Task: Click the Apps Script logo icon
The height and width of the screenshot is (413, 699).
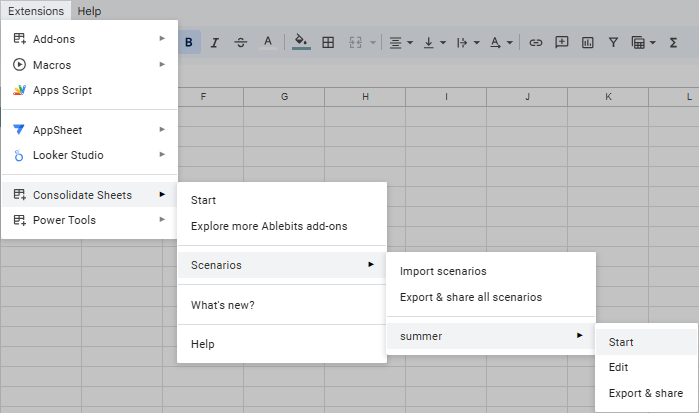Action: coord(19,90)
